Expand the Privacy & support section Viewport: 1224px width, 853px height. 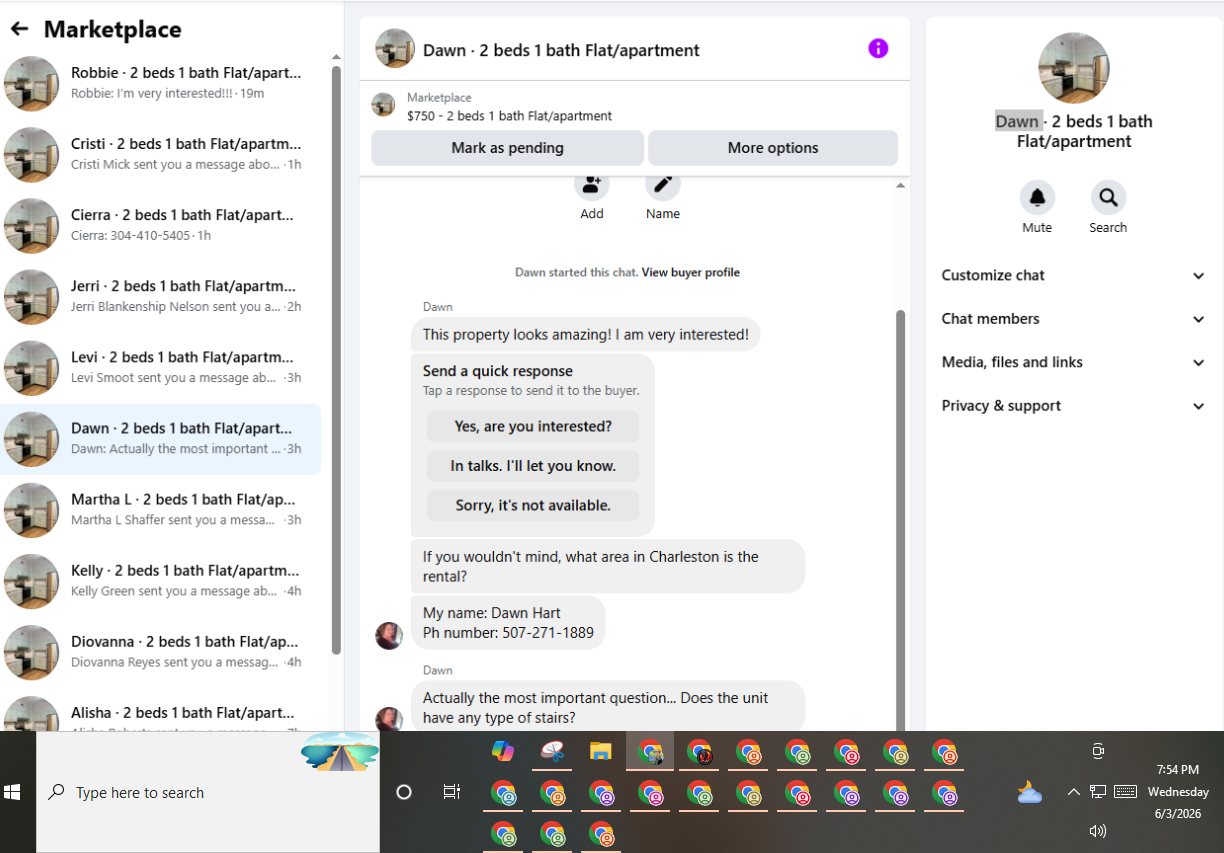click(1074, 406)
